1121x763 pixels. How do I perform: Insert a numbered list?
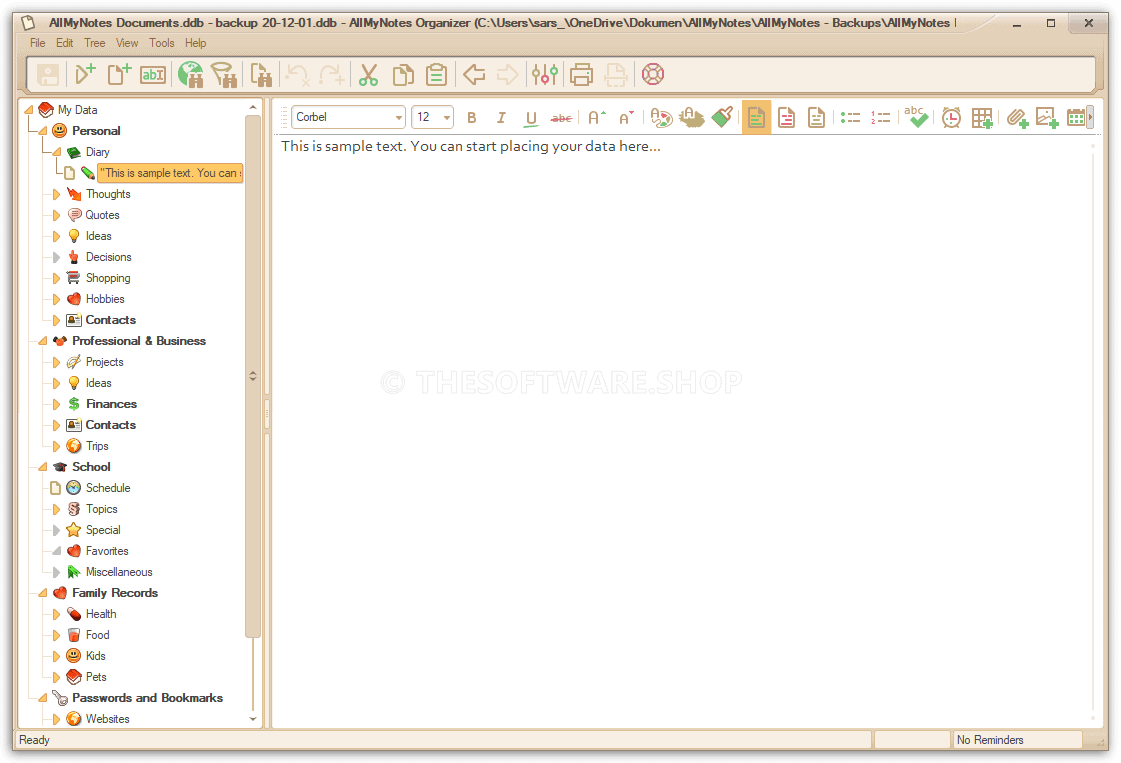pyautogui.click(x=880, y=117)
